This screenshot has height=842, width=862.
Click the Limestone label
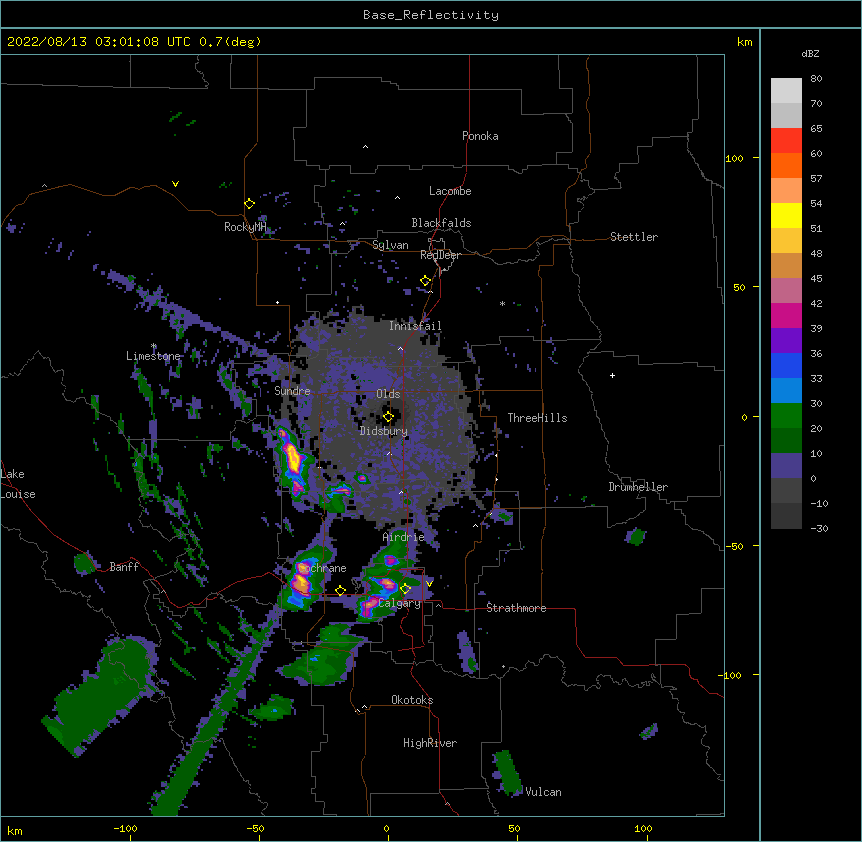[153, 356]
